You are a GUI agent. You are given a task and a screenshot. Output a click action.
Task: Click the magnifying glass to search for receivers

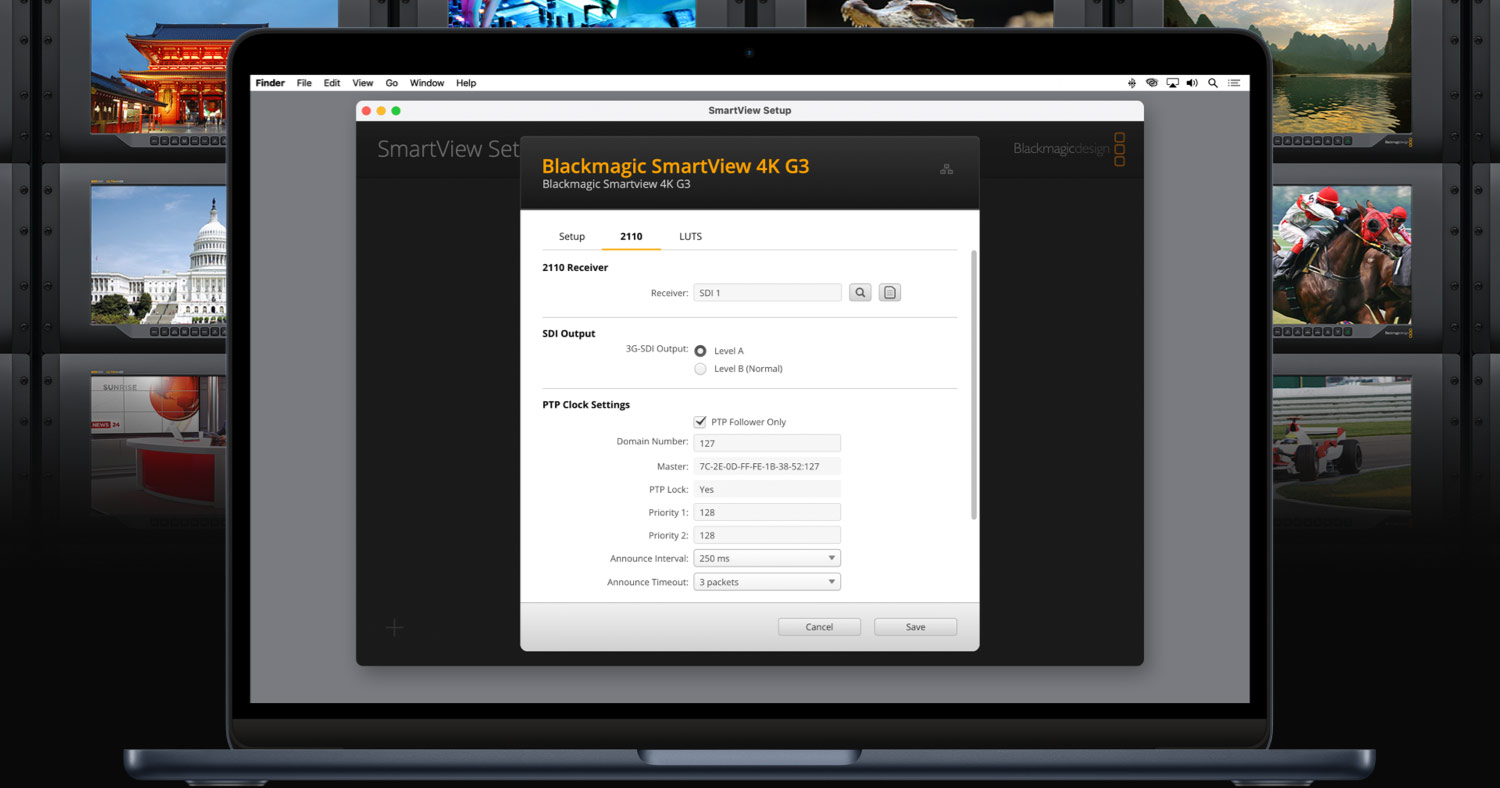[860, 291]
